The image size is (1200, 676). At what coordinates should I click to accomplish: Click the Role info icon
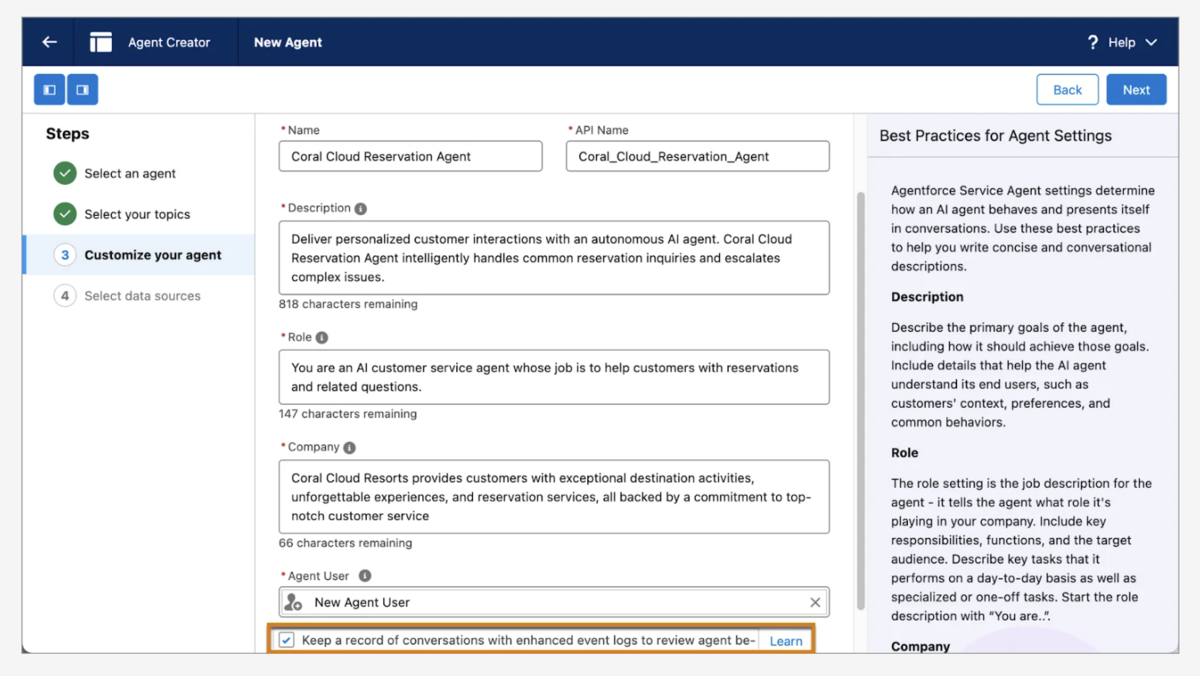click(x=322, y=338)
